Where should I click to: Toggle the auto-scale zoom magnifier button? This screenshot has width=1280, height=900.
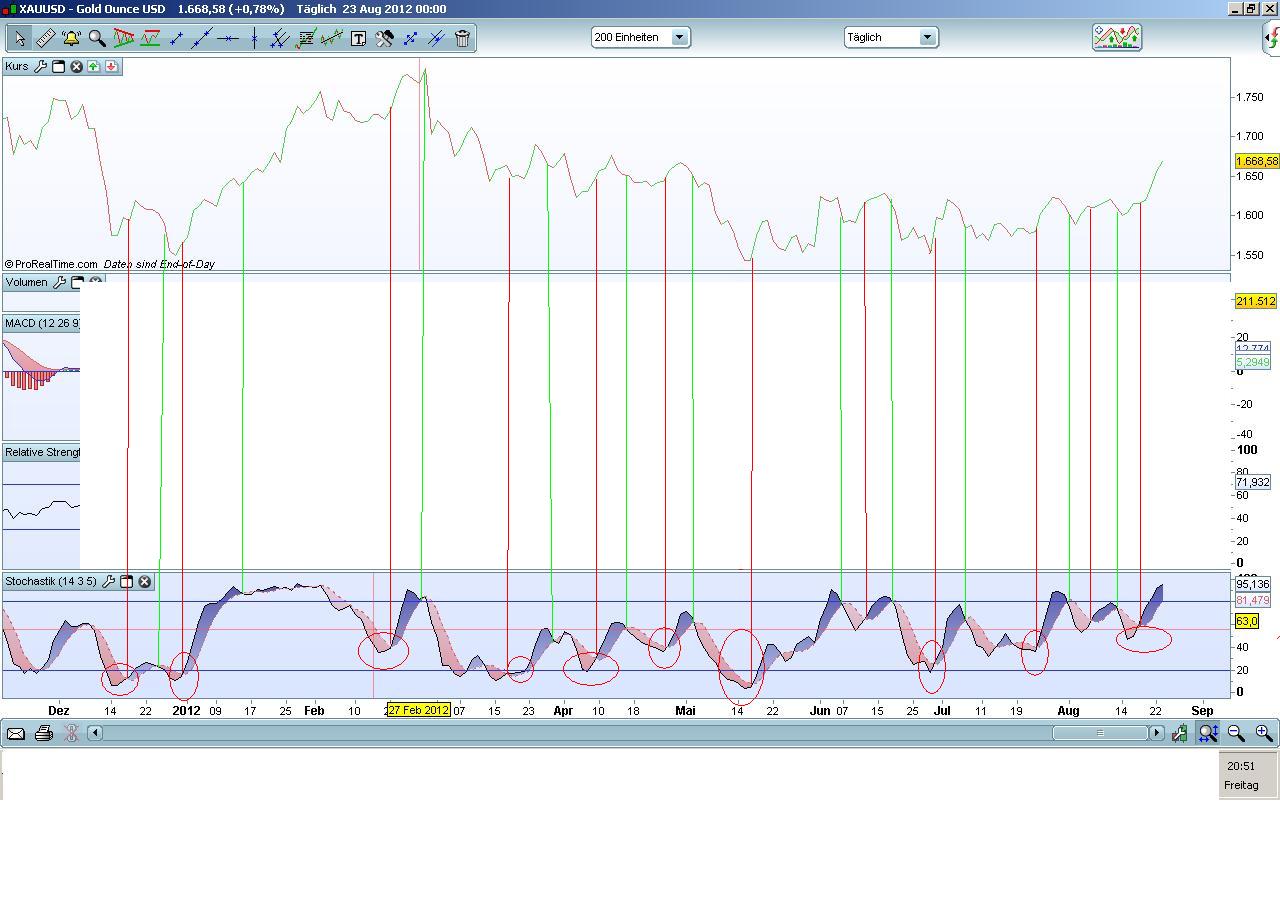(x=1208, y=733)
